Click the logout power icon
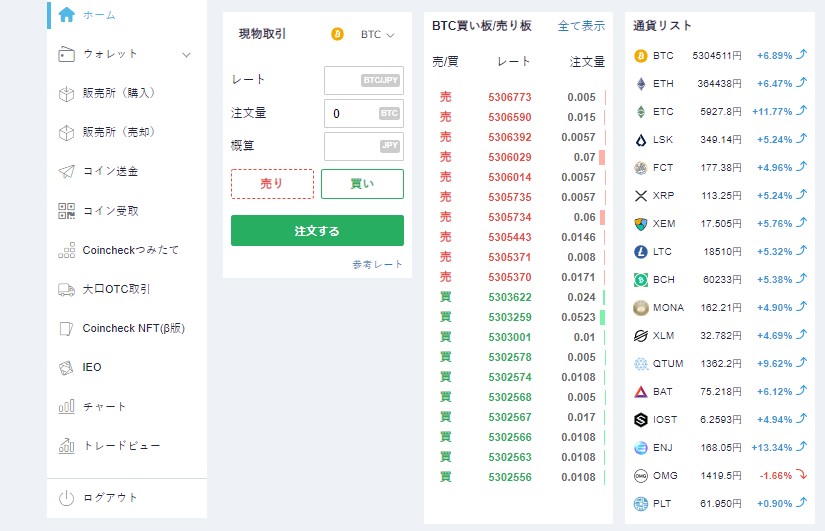The image size is (825, 531). [x=66, y=498]
